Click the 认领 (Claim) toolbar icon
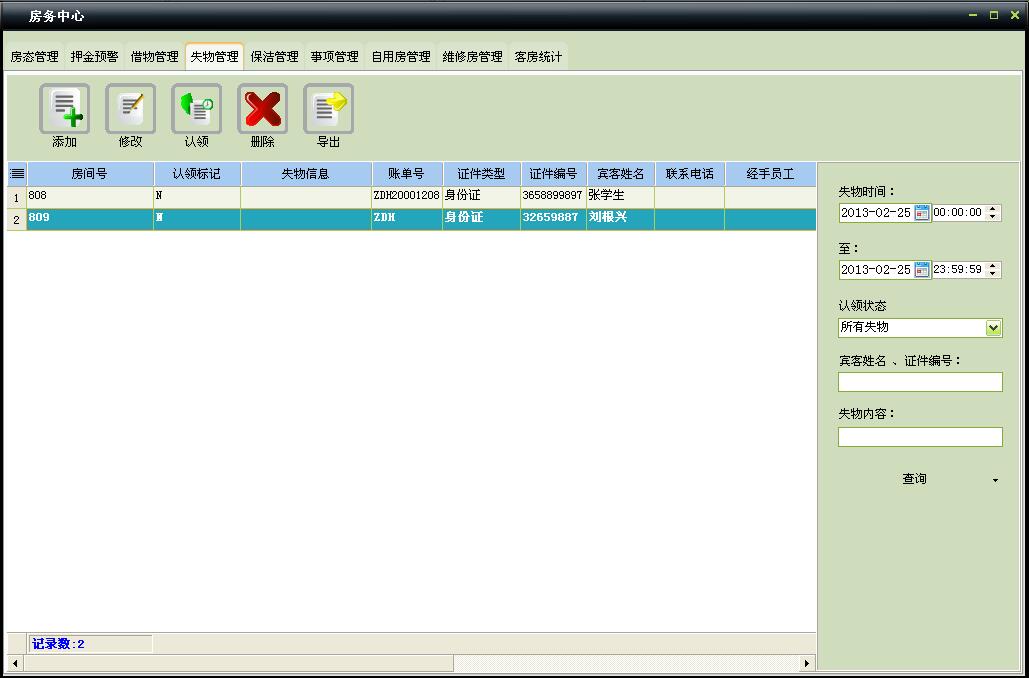The width and height of the screenshot is (1029, 678). (x=196, y=109)
